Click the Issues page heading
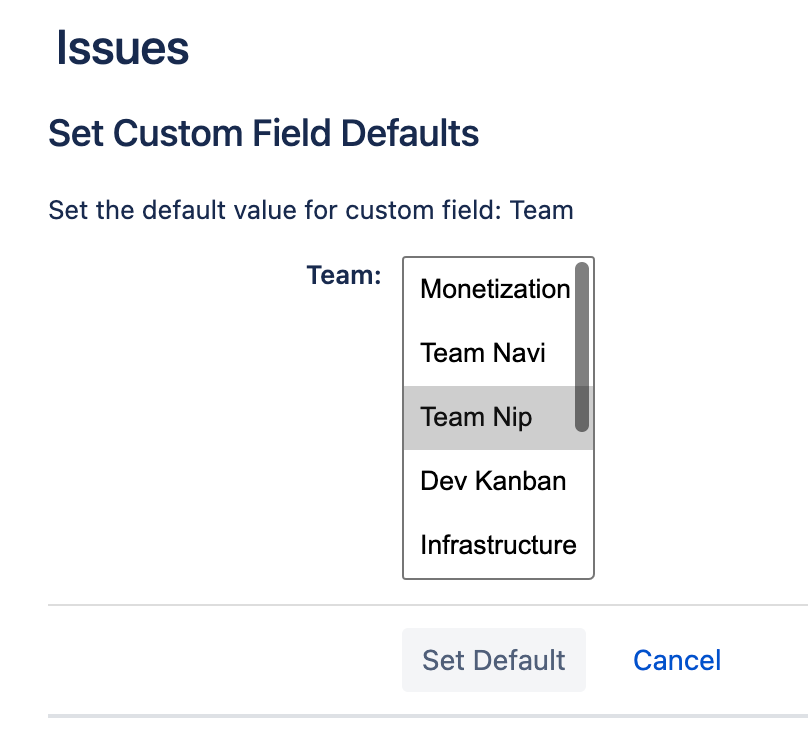Screen dimensions: 808x750 tap(122, 48)
